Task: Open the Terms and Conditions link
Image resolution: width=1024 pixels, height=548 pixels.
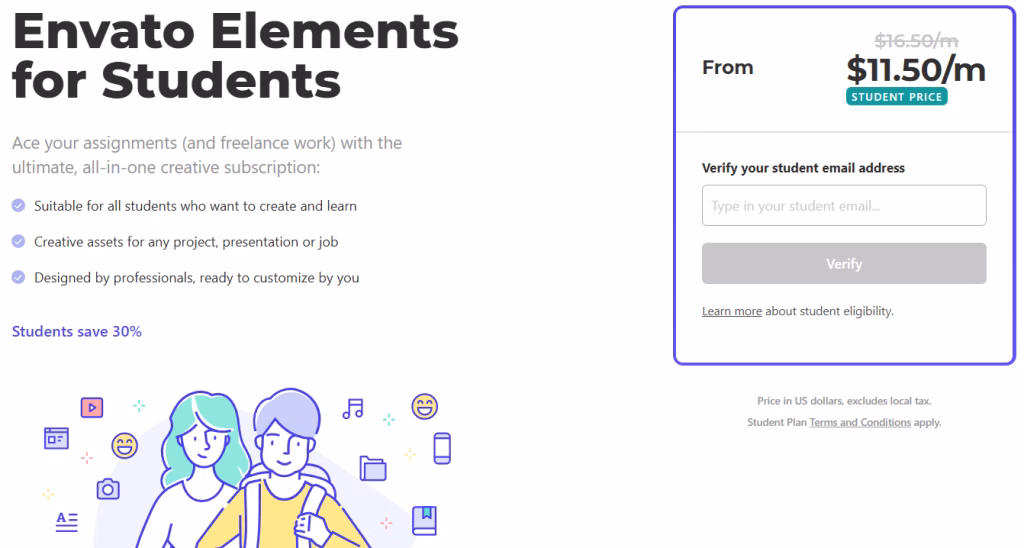Action: 860,423
